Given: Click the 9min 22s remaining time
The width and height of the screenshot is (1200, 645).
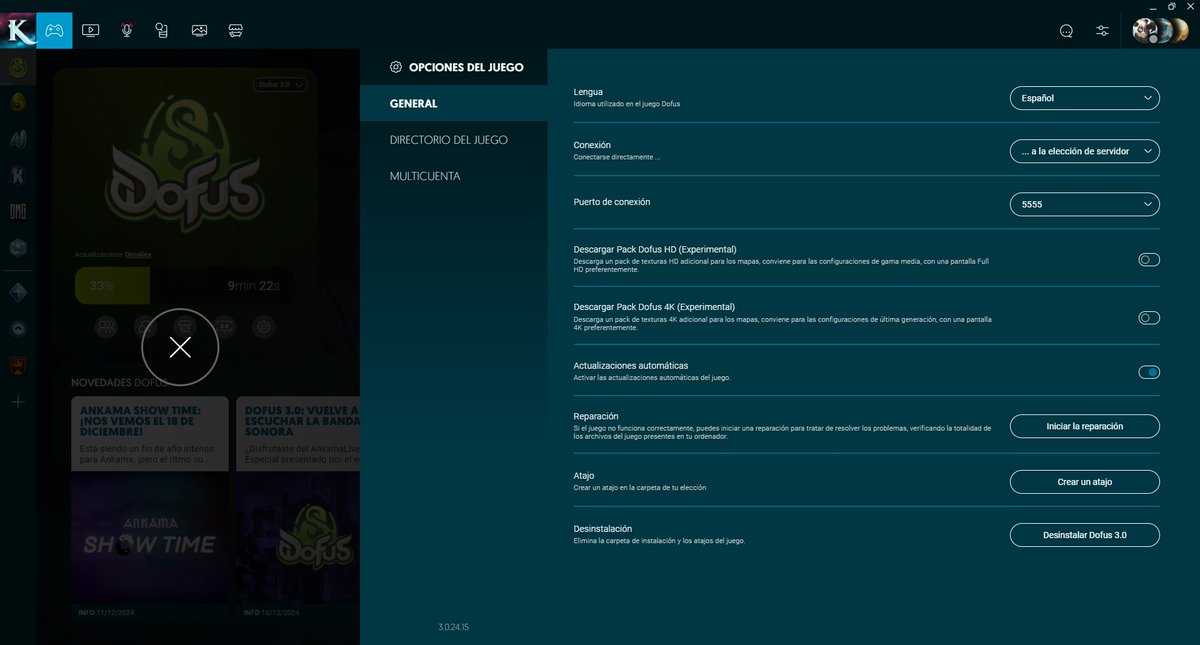Looking at the screenshot, I should pos(254,286).
